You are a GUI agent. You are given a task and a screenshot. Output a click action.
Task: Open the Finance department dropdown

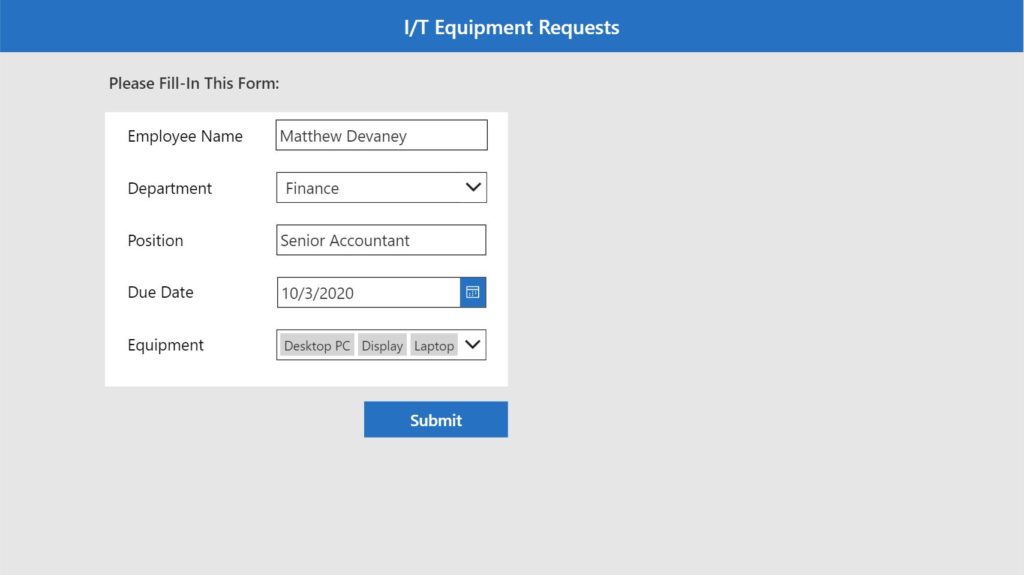point(381,188)
